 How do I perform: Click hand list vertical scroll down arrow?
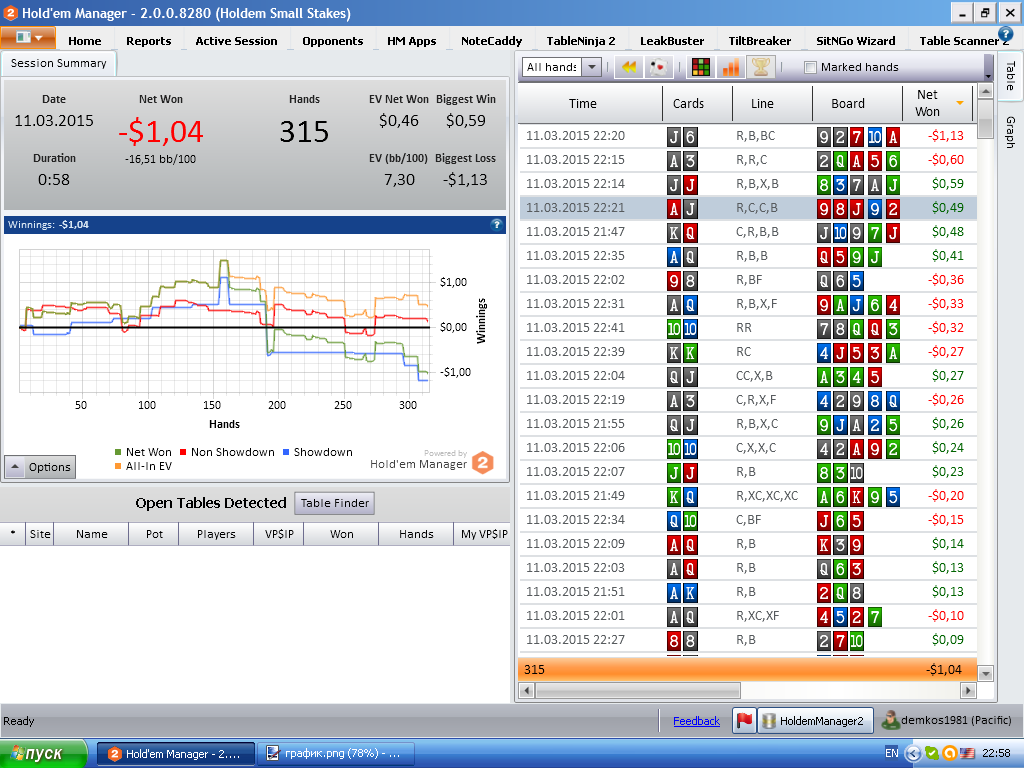tap(985, 673)
